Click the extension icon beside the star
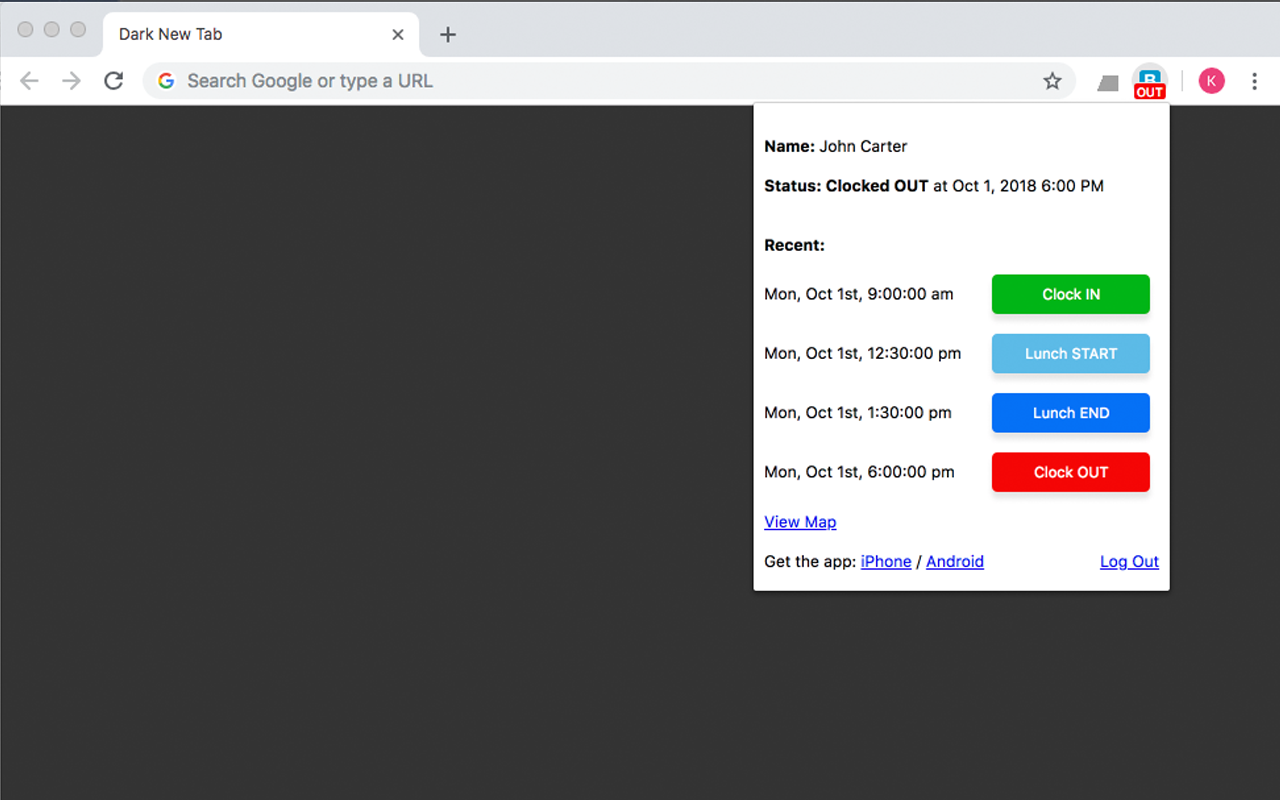The image size is (1280, 800). (1107, 81)
